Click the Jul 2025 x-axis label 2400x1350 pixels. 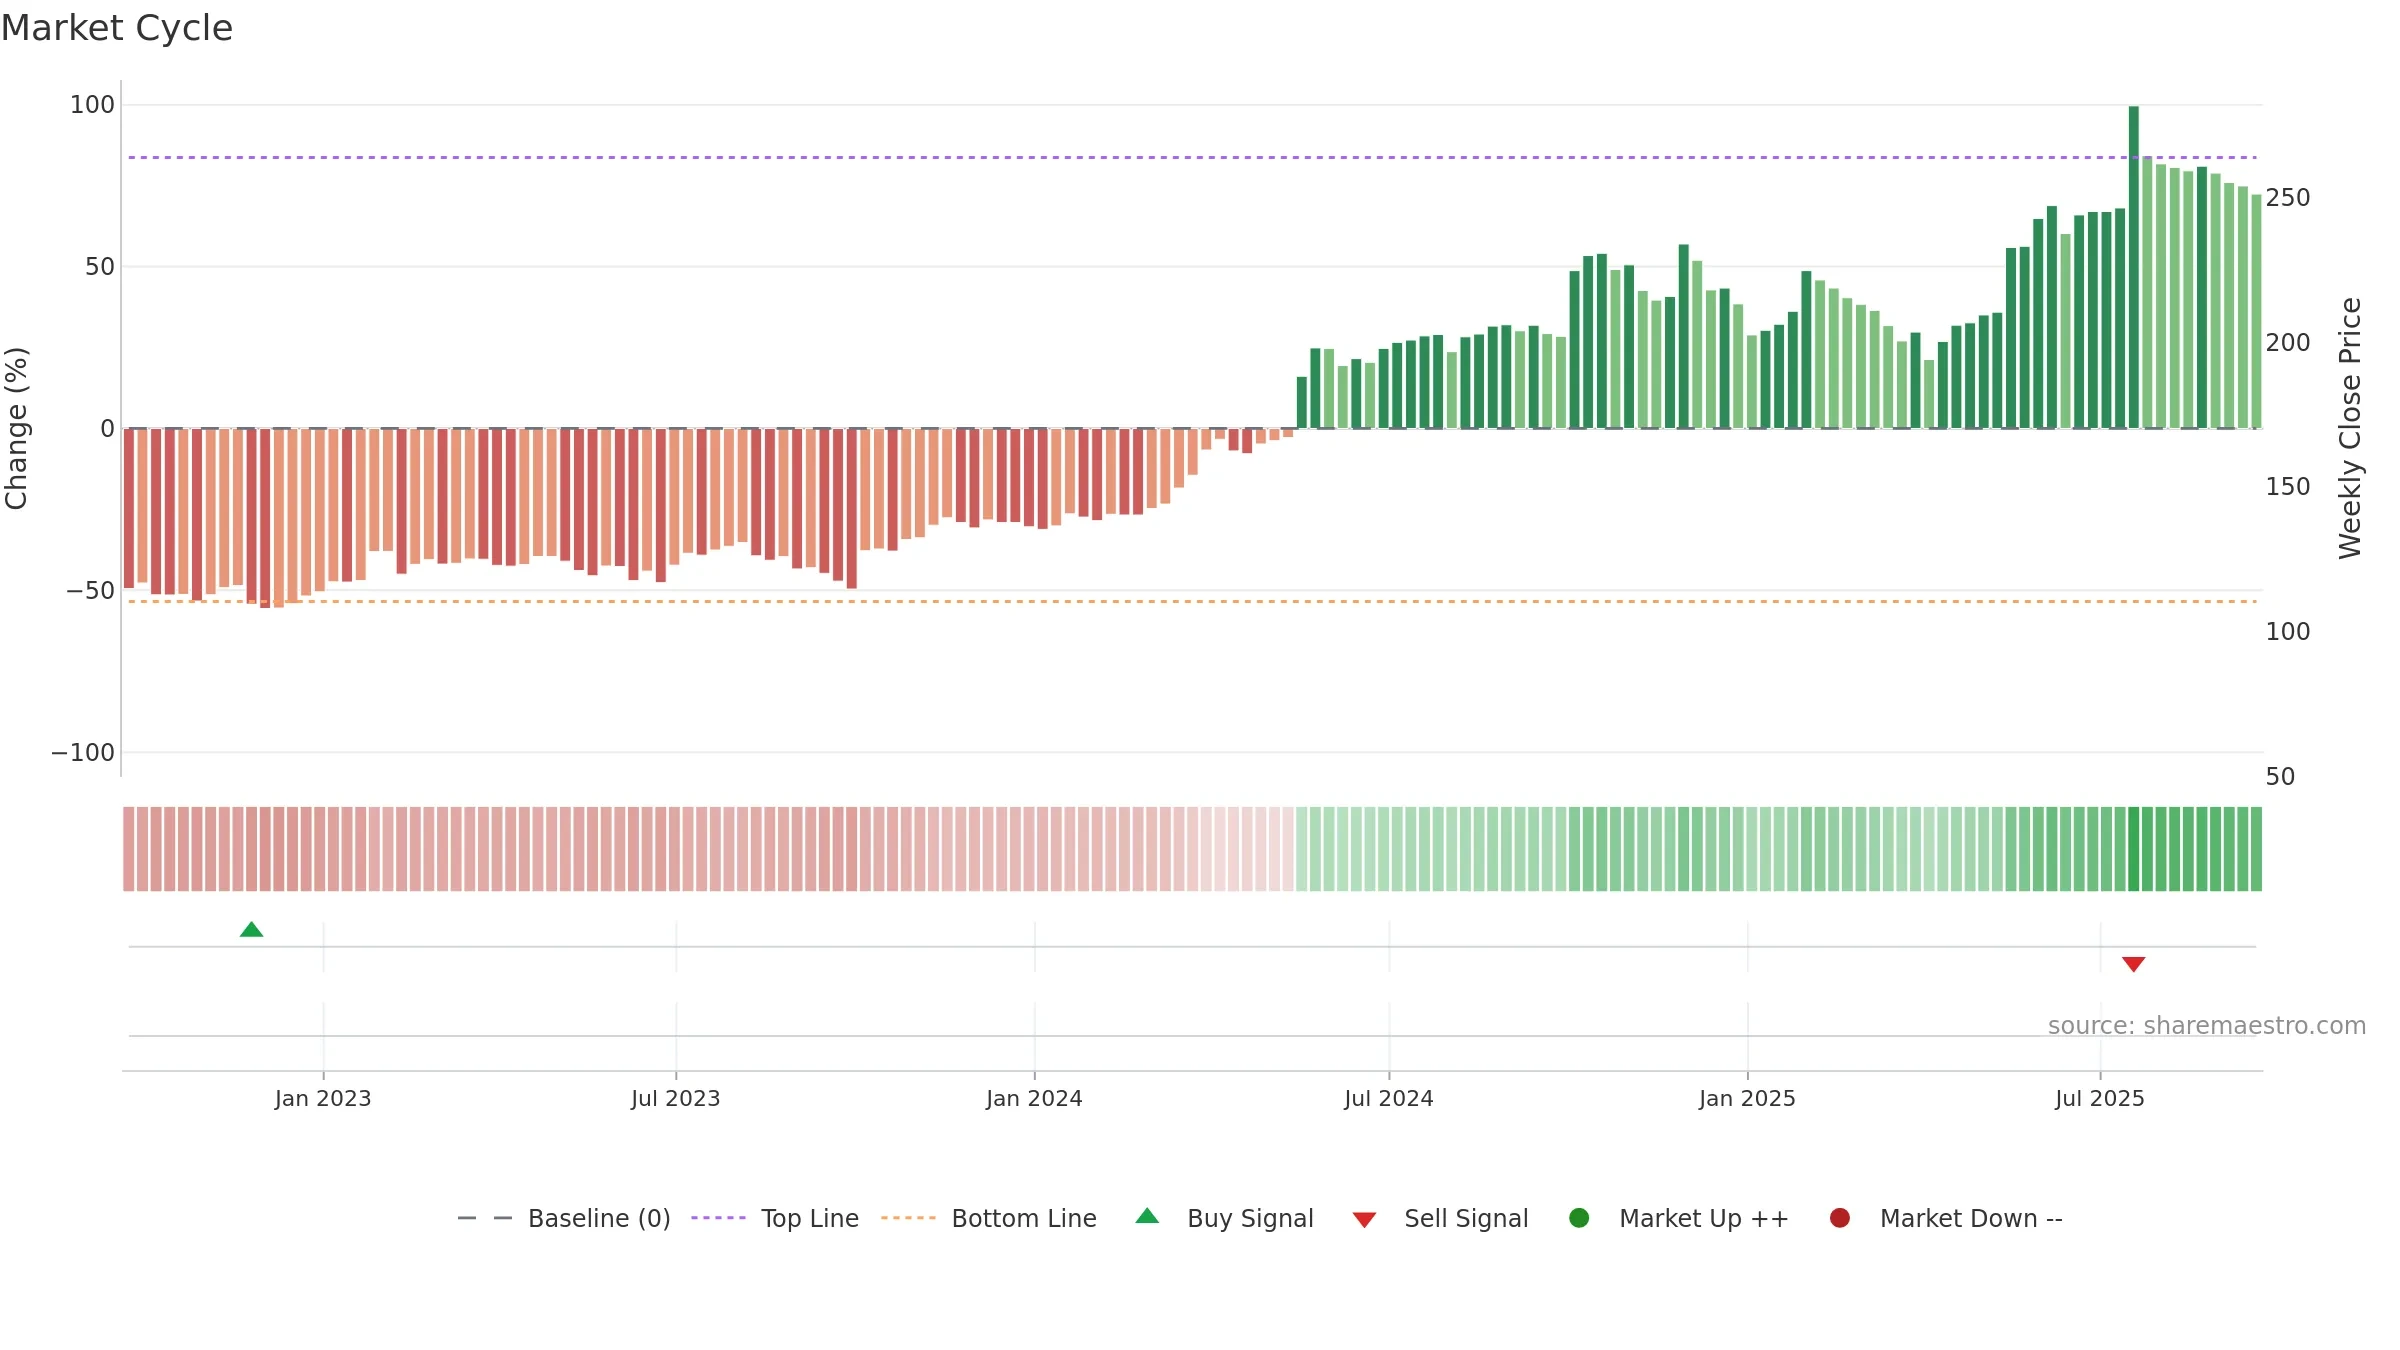[2100, 1099]
